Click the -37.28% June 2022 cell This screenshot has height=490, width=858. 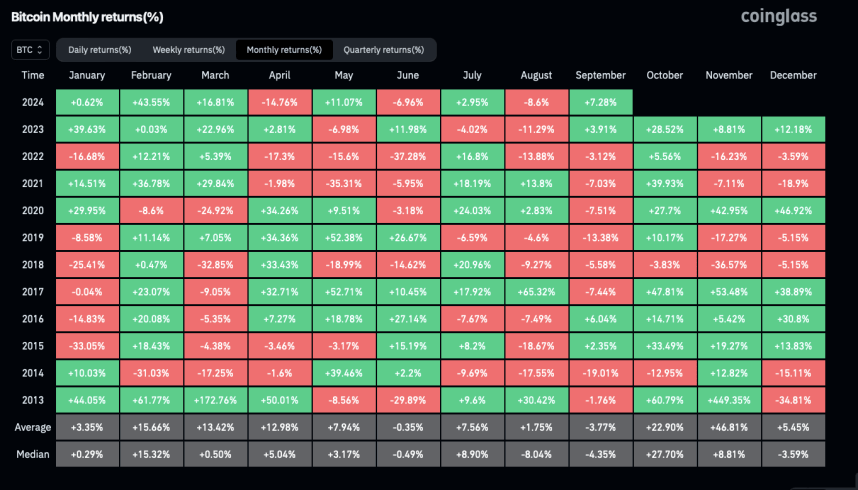(408, 155)
